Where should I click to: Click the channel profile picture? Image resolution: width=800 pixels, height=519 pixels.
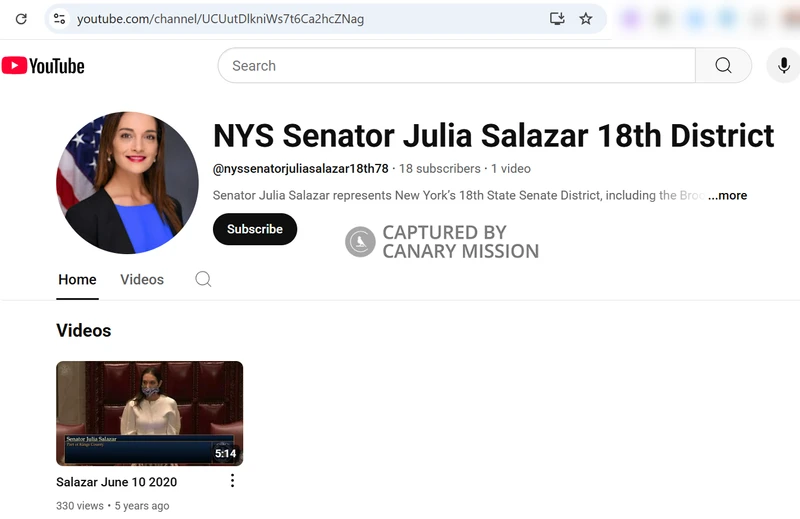pyautogui.click(x=127, y=183)
